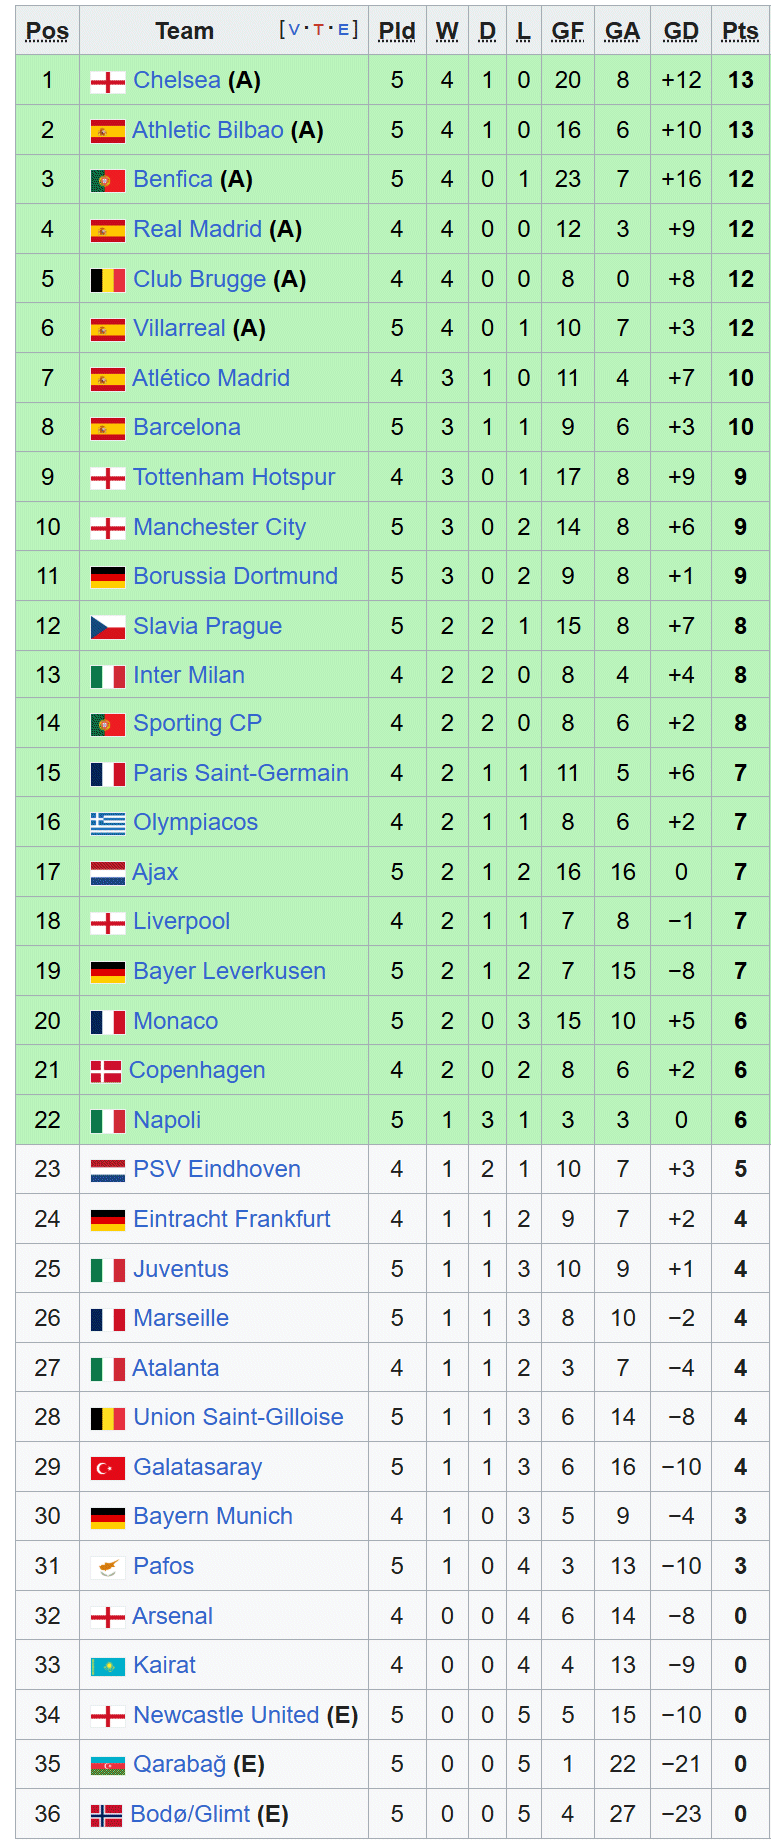
Task: Open the Newcastle United team link
Action: tap(226, 1715)
